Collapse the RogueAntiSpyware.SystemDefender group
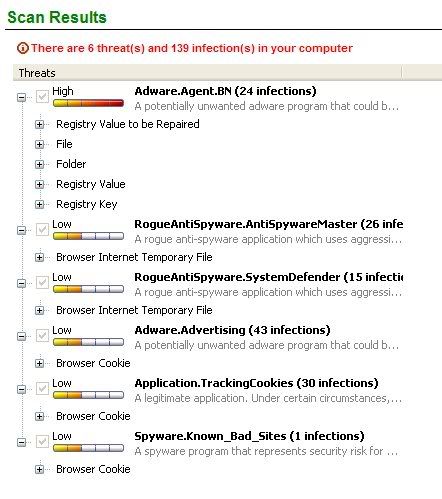 [x=22, y=283]
